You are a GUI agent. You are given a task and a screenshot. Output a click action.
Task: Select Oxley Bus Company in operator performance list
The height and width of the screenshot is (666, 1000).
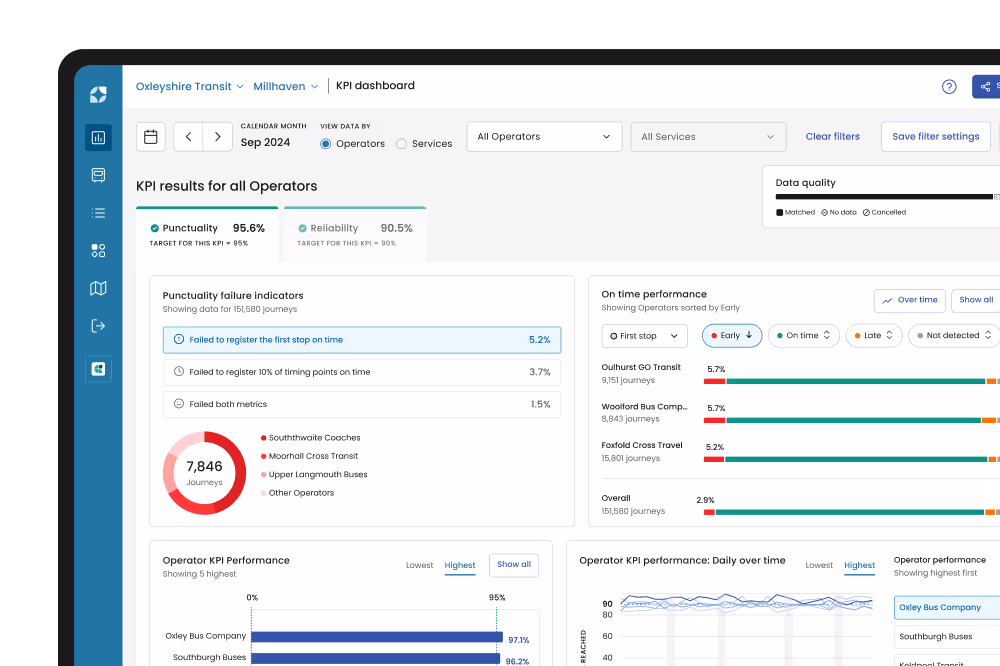pos(946,607)
